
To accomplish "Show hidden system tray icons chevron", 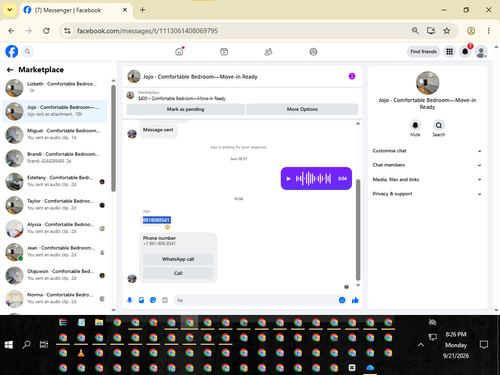I will 421,345.
